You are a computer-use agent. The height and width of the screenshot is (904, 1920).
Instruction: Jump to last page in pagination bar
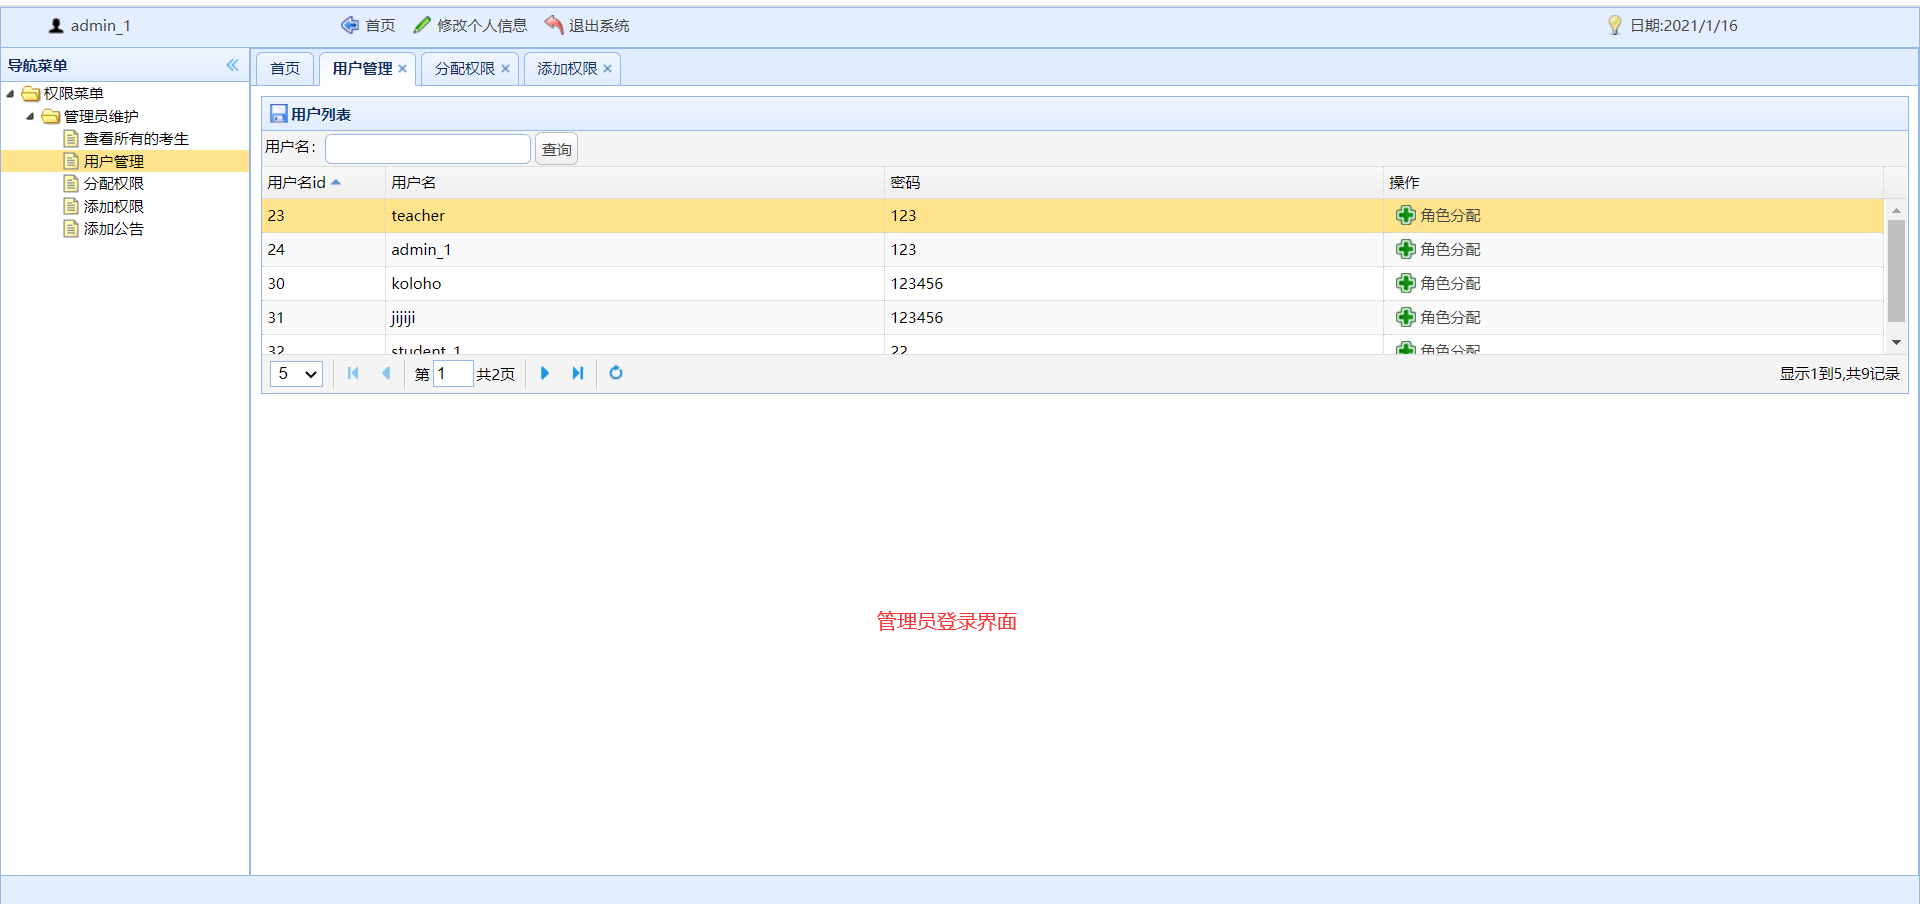577,373
